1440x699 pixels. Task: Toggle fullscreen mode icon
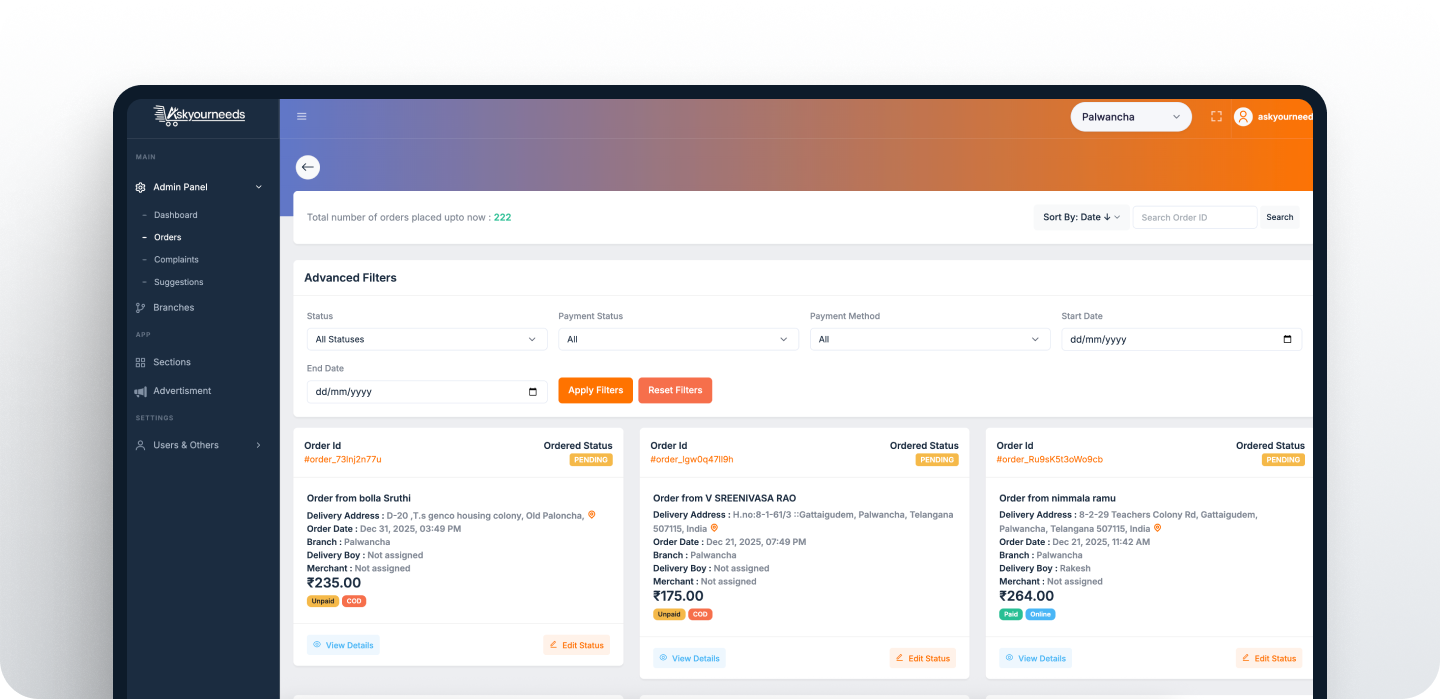coord(1216,117)
